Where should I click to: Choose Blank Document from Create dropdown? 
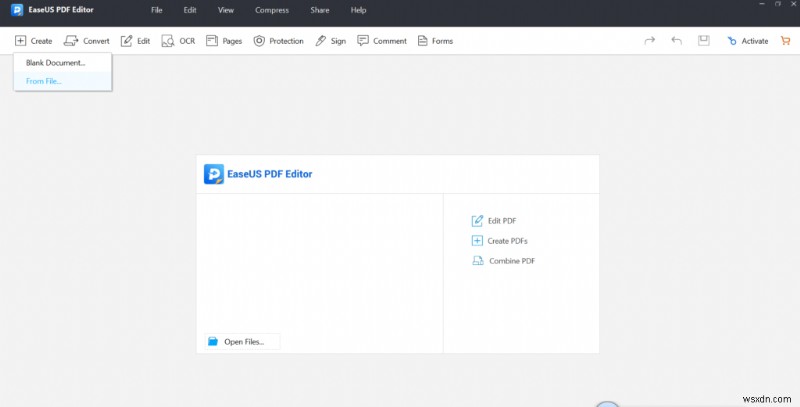[55, 63]
